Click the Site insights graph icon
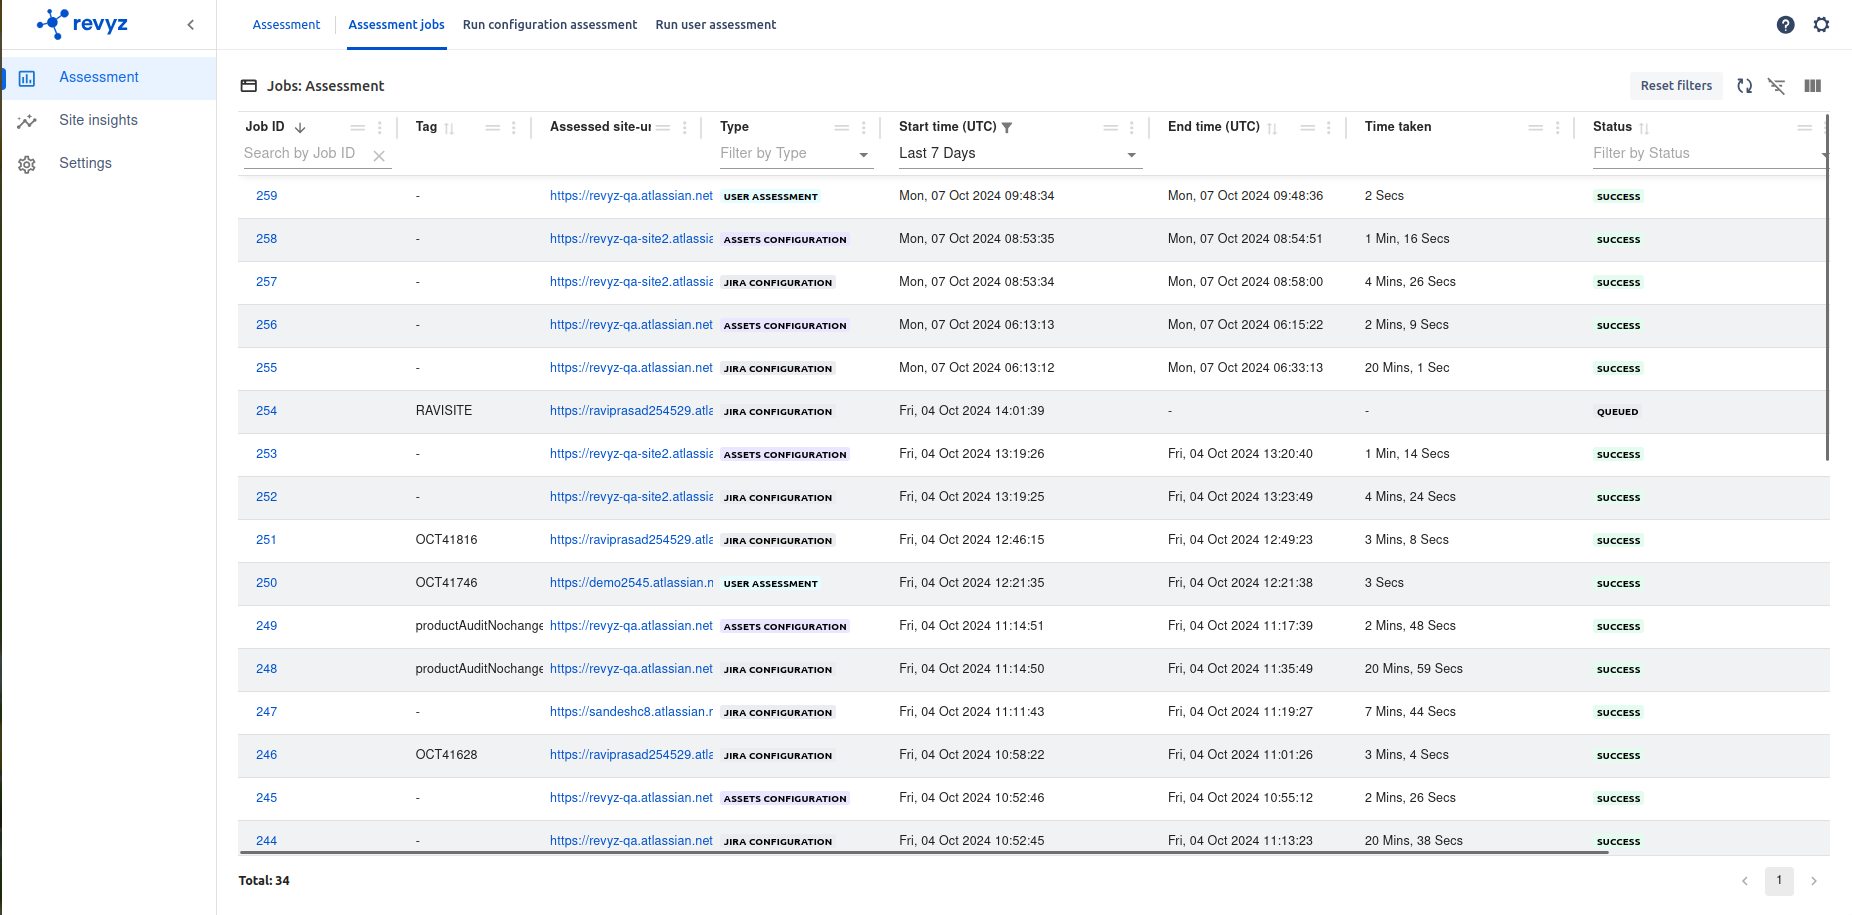This screenshot has height=915, width=1852. (x=27, y=121)
